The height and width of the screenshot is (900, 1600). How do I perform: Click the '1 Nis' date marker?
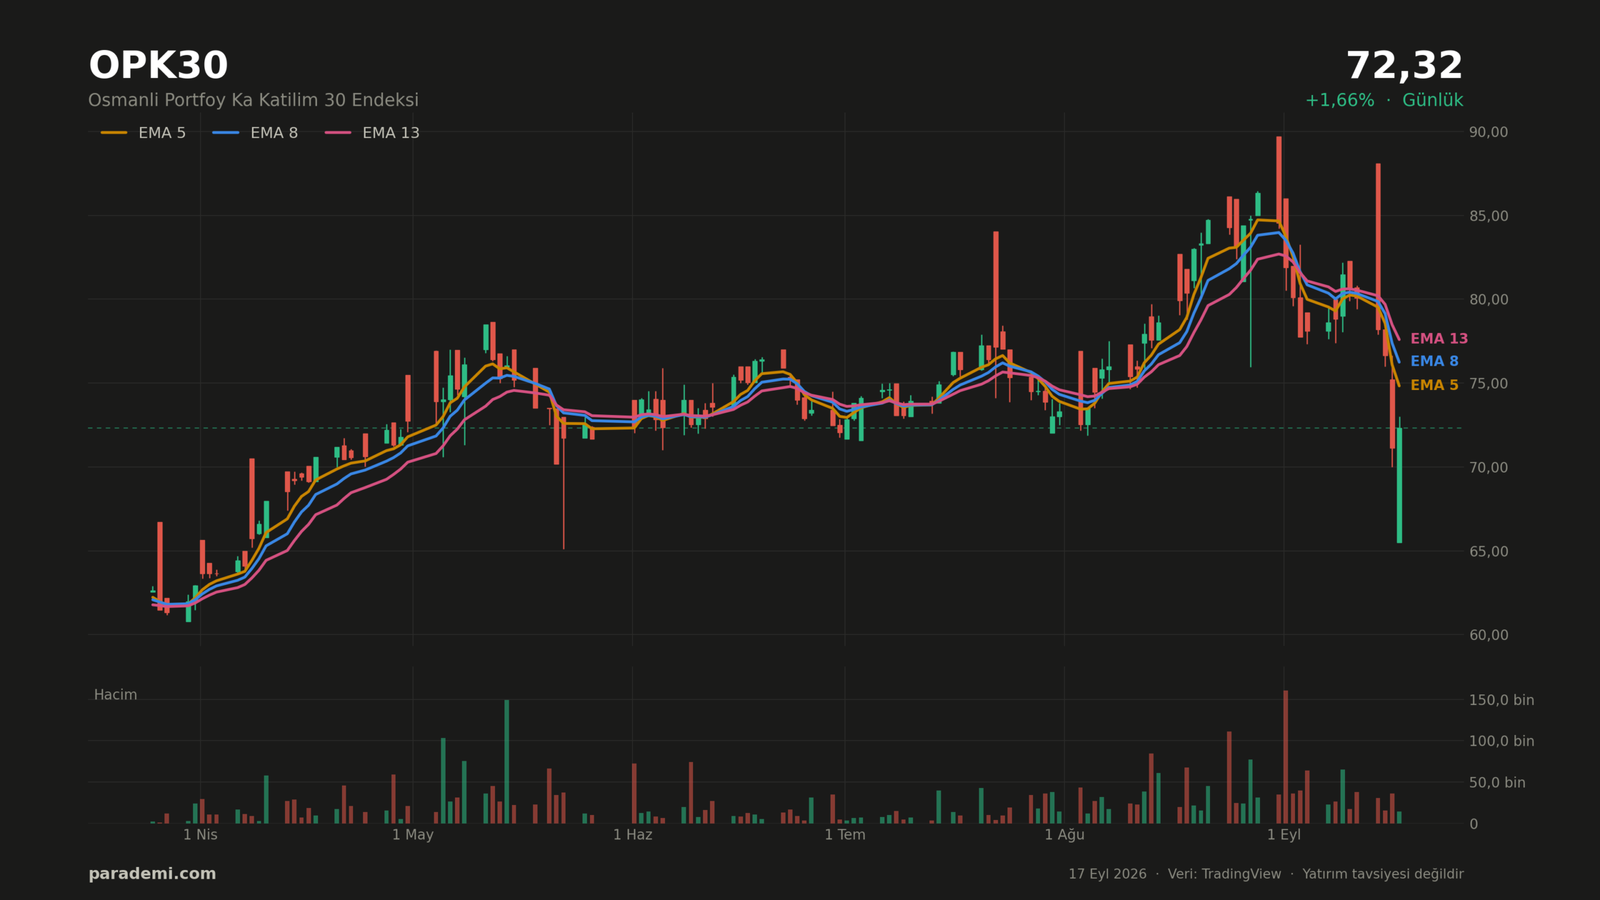(x=200, y=835)
